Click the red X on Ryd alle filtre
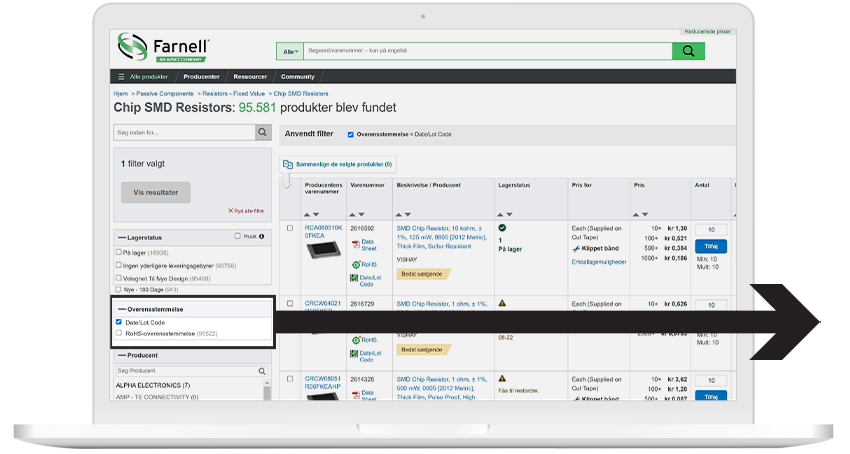 (230, 210)
